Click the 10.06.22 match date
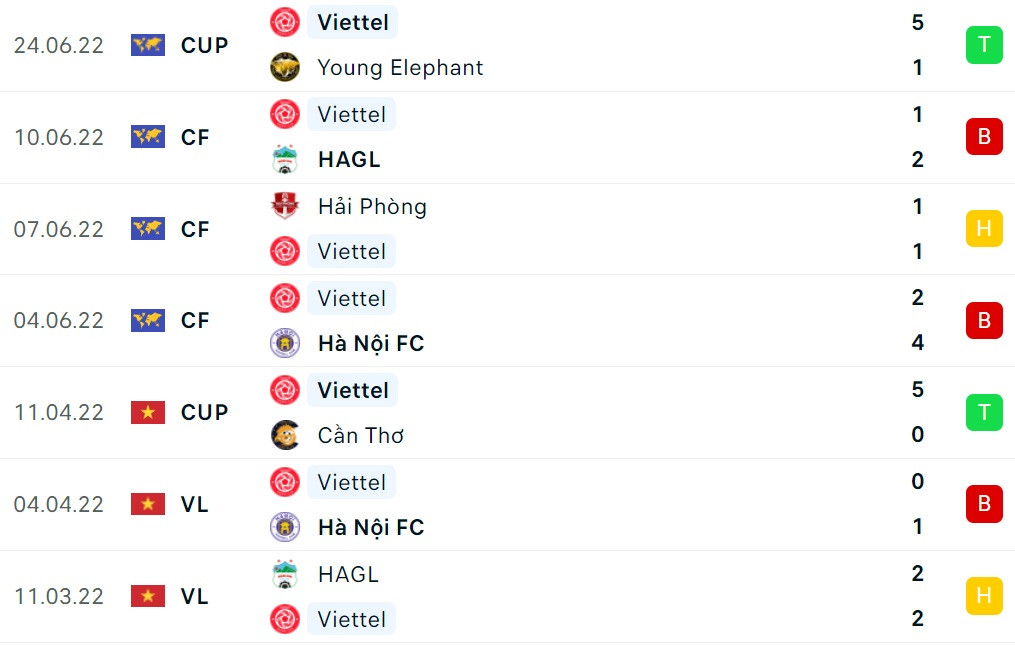Image resolution: width=1015 pixels, height=646 pixels. pyautogui.click(x=59, y=137)
